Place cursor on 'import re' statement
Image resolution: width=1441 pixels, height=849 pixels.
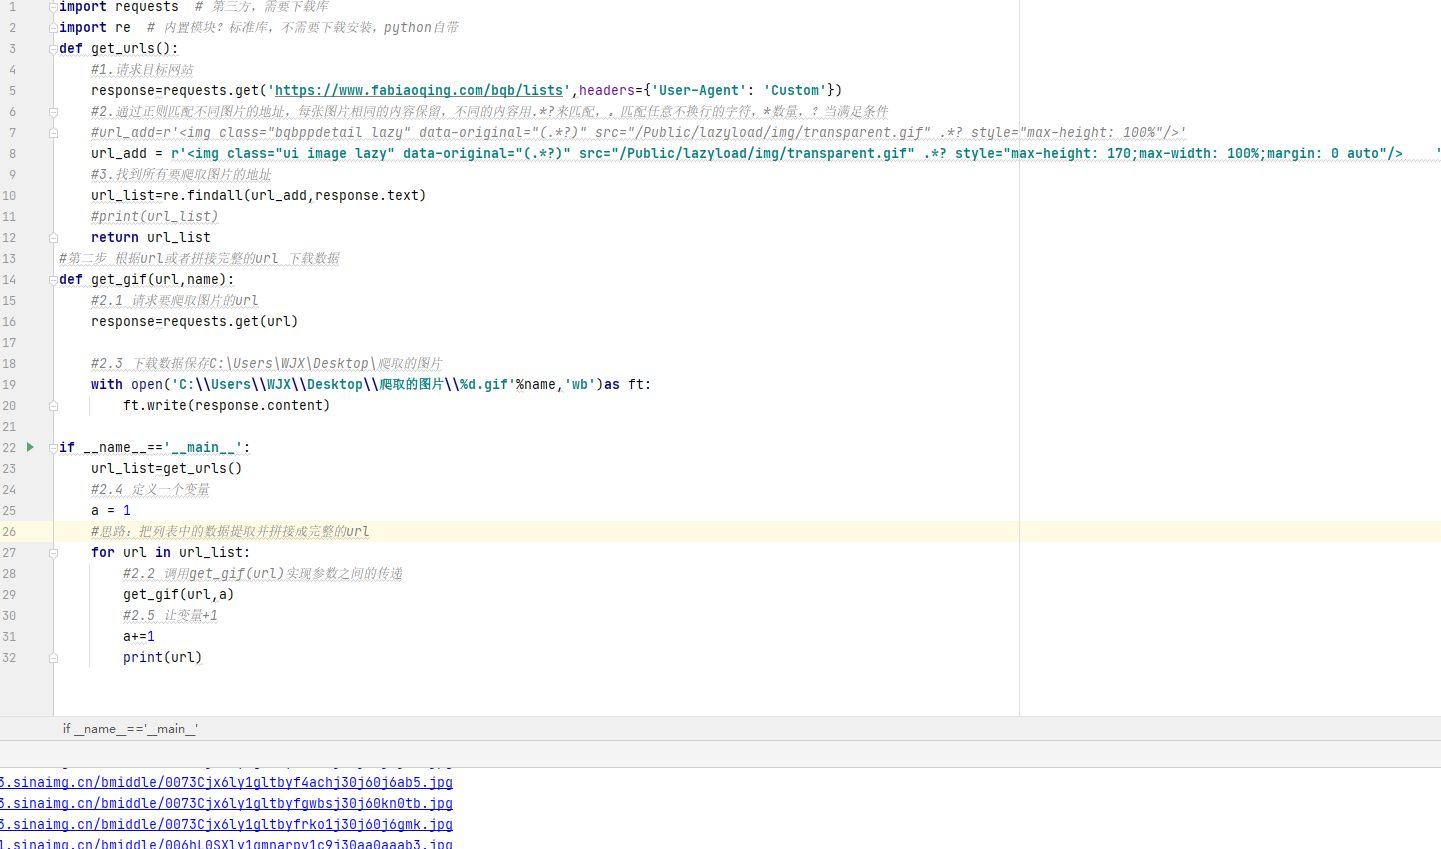(x=95, y=27)
